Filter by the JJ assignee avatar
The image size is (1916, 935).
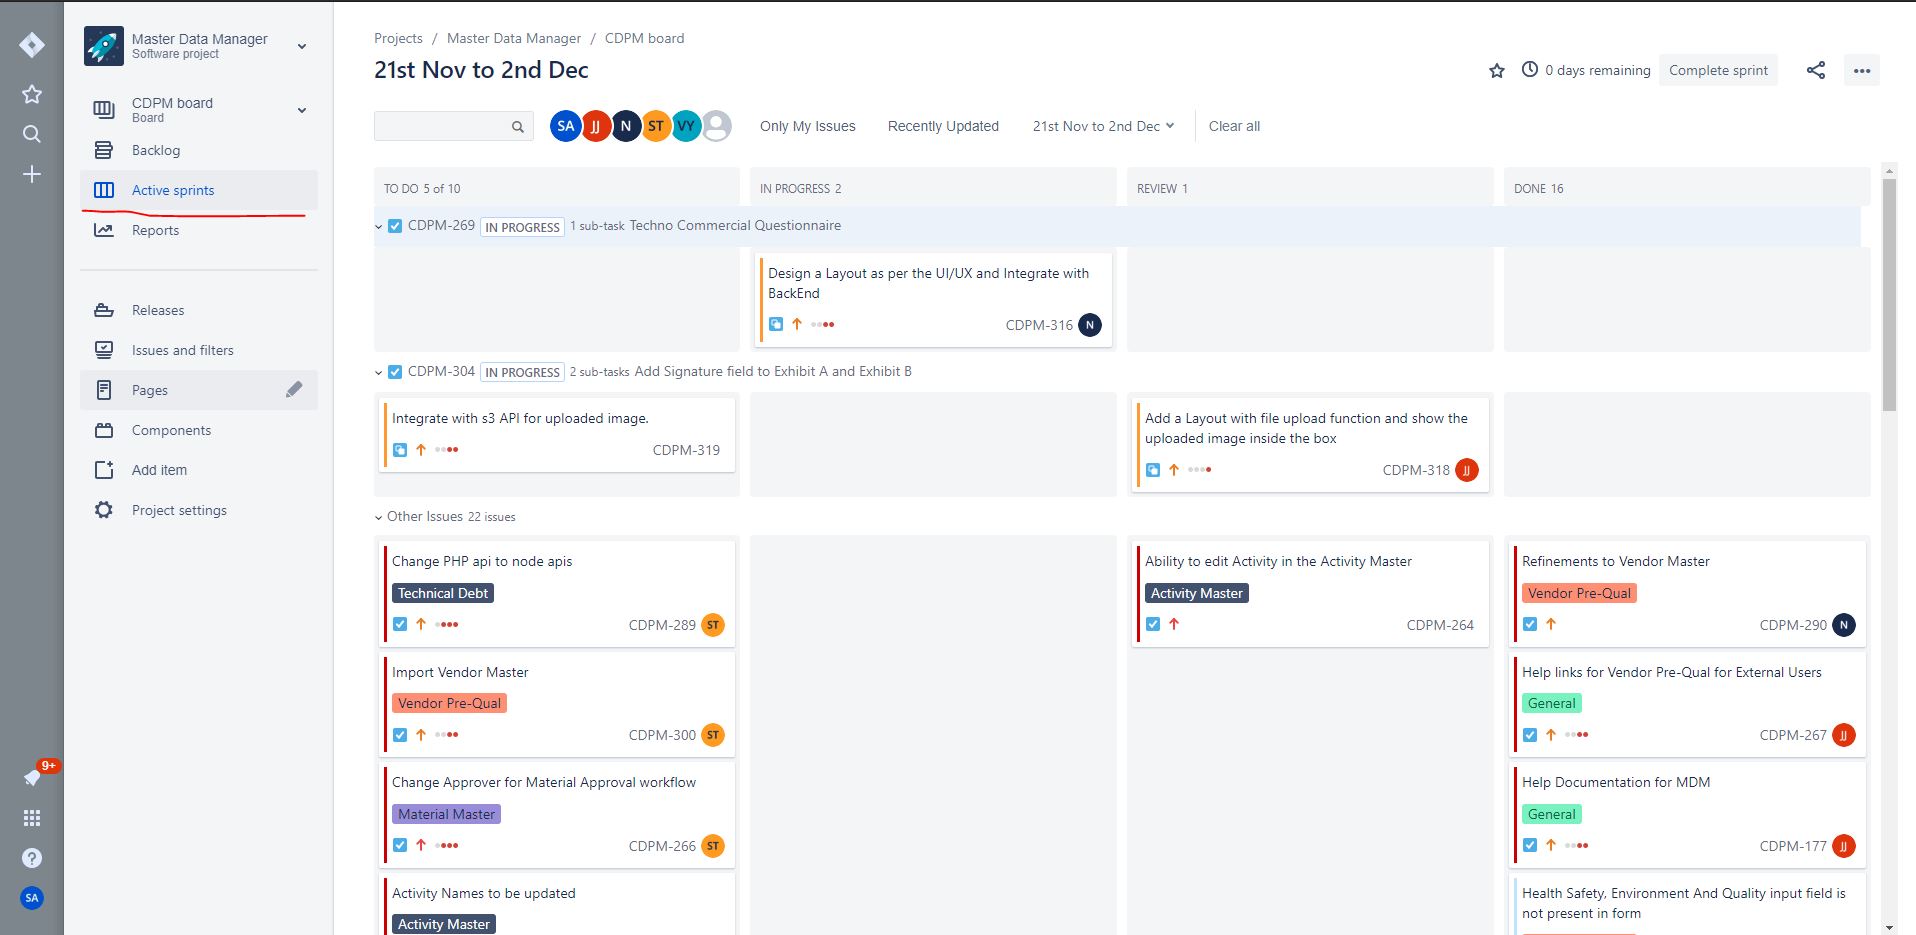click(x=596, y=126)
